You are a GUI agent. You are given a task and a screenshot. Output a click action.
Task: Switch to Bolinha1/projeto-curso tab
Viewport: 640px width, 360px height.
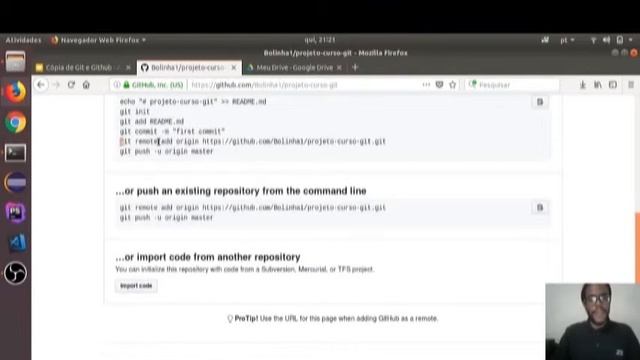click(x=189, y=67)
